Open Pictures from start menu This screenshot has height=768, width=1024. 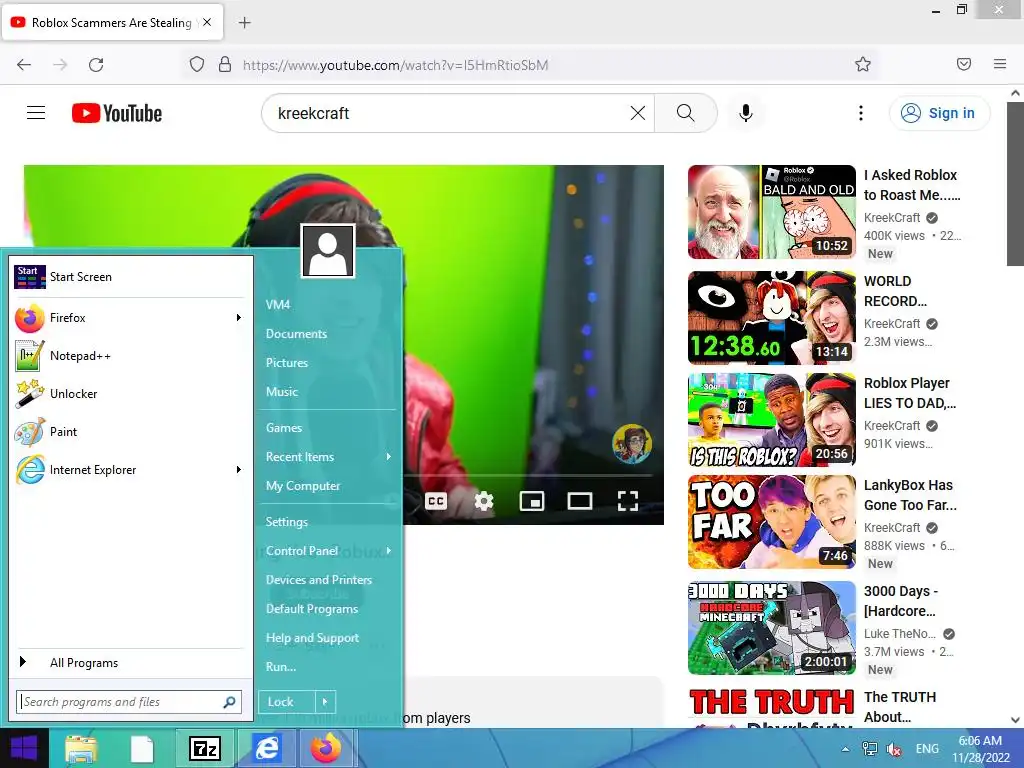coord(287,362)
